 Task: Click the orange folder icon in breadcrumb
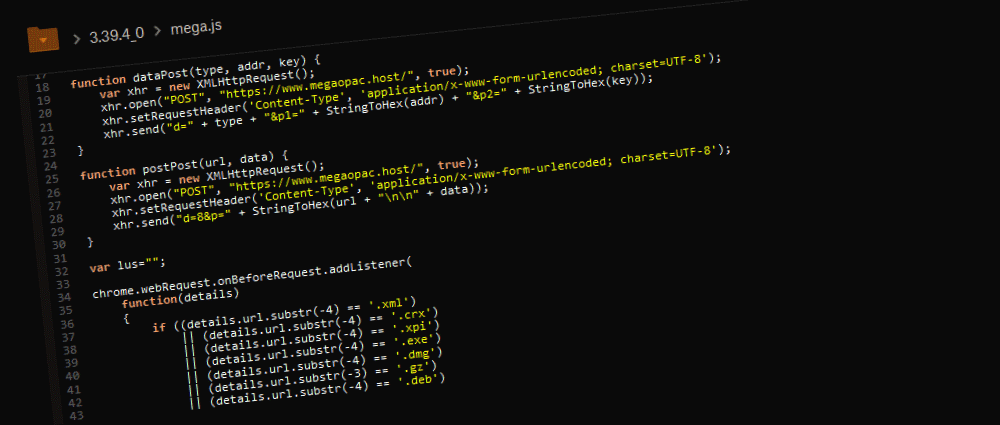(43, 38)
